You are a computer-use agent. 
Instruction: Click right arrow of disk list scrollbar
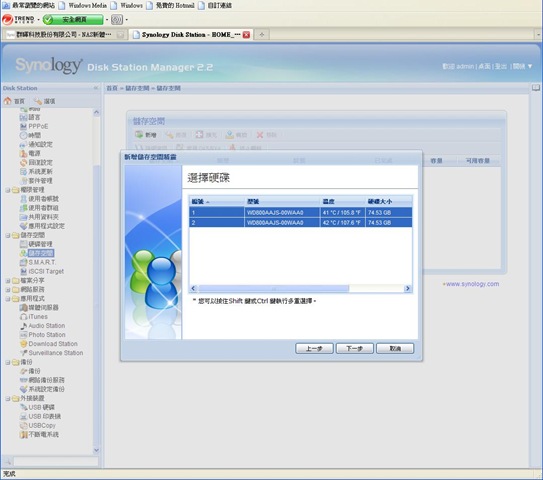pos(408,288)
